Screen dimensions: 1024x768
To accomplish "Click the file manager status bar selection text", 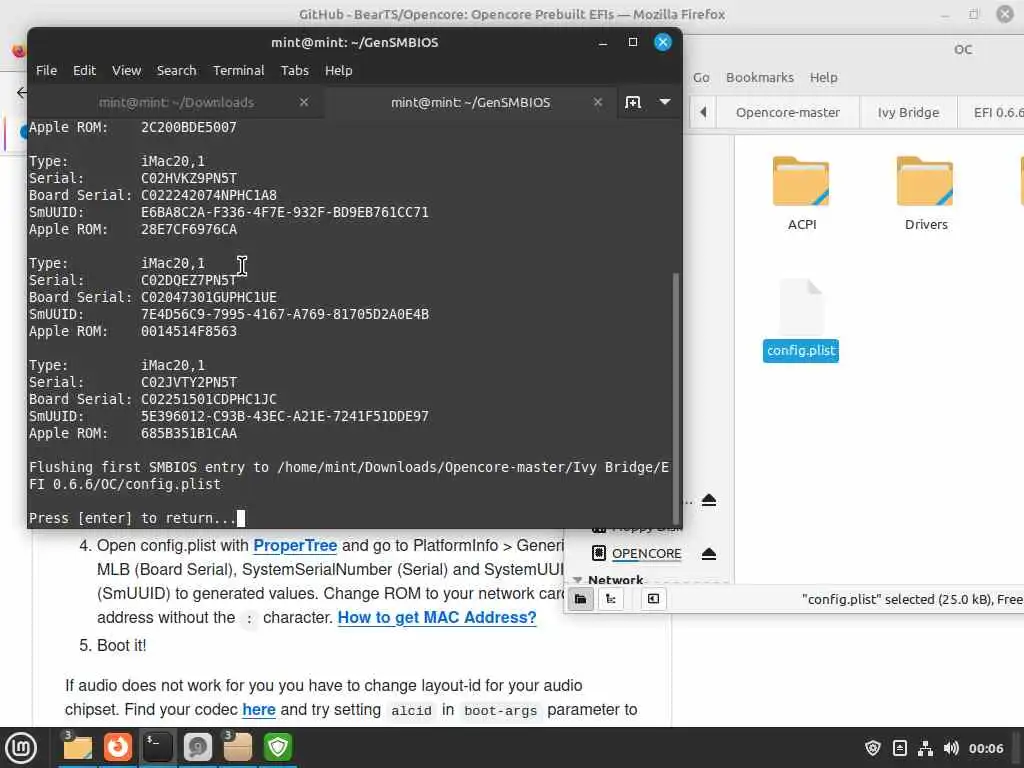I will click(x=912, y=599).
